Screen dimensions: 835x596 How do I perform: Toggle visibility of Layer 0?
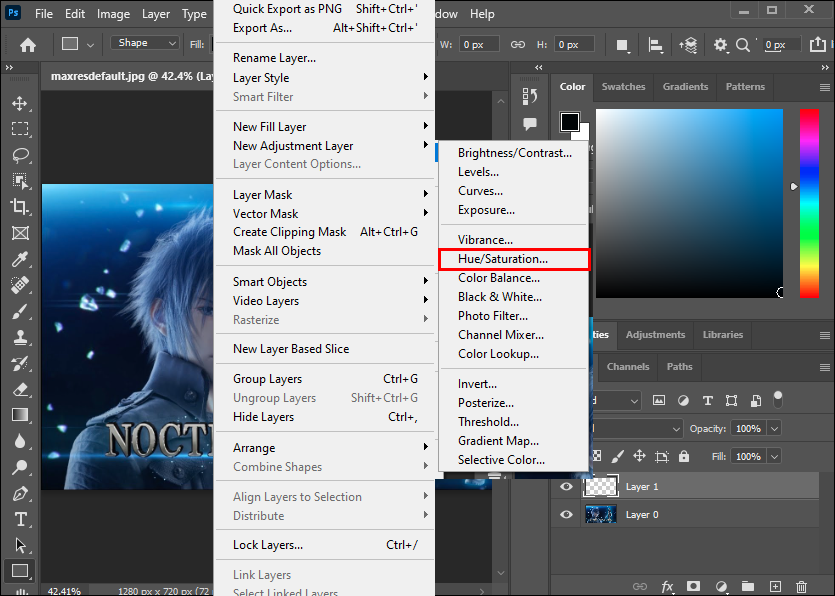(x=567, y=515)
